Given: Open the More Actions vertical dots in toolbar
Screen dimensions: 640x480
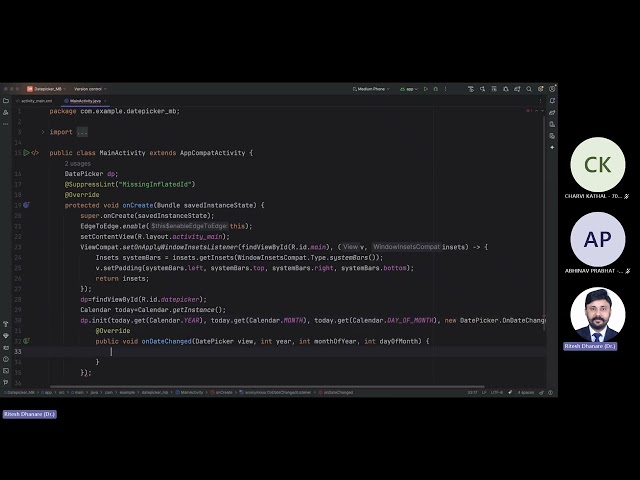Looking at the screenshot, I should (x=445, y=89).
